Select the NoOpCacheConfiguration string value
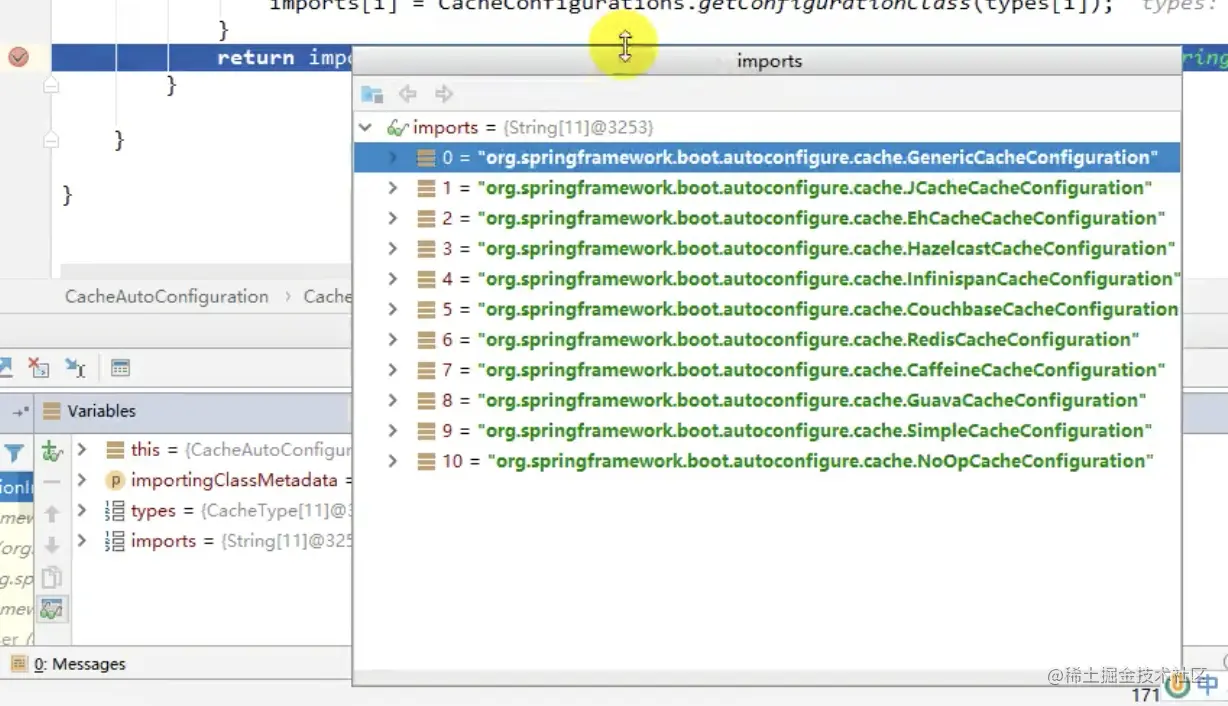The image size is (1228, 706). coord(821,461)
